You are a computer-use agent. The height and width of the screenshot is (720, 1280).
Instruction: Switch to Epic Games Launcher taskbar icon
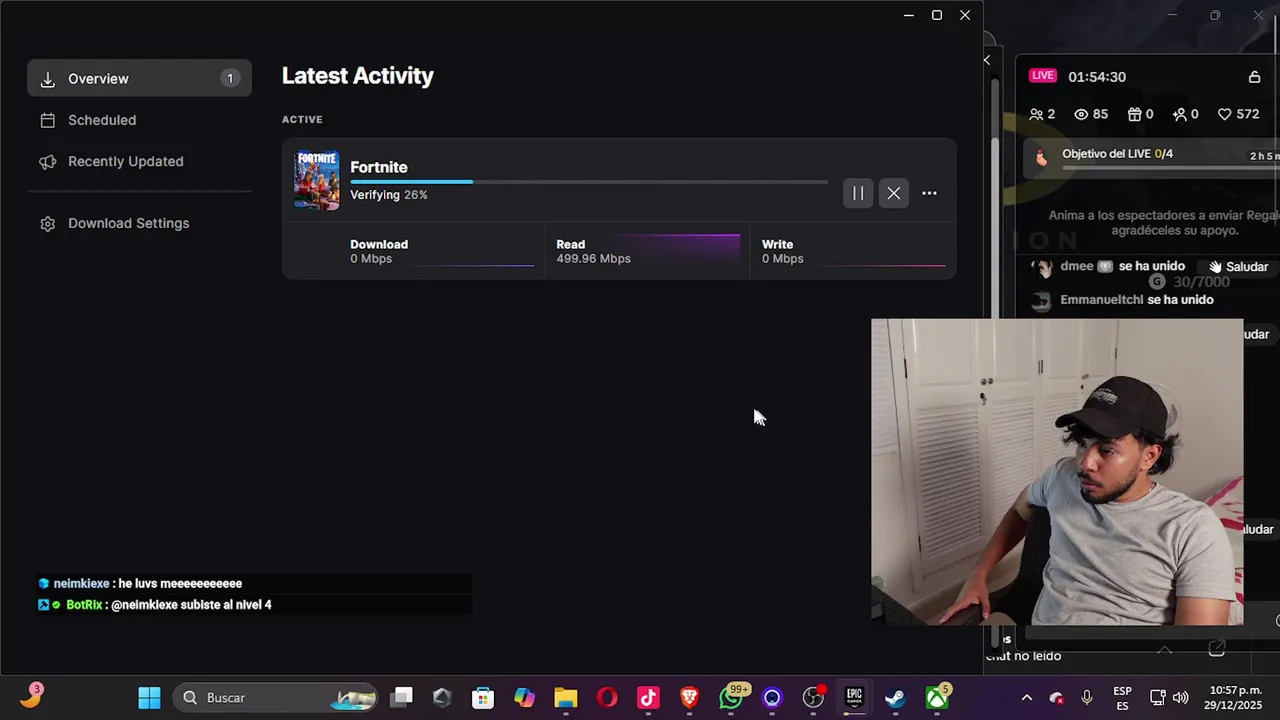854,698
